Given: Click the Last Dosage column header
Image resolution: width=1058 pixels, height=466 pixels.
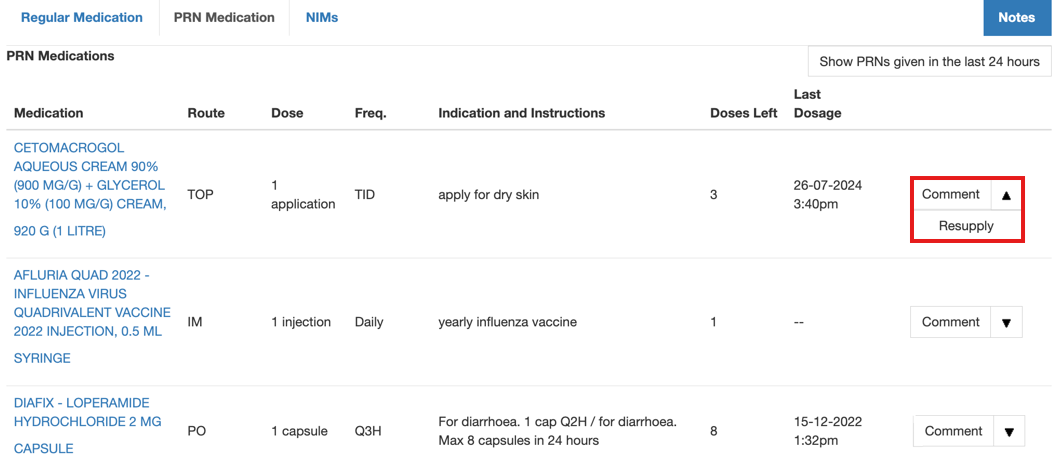Looking at the screenshot, I should click(x=817, y=104).
